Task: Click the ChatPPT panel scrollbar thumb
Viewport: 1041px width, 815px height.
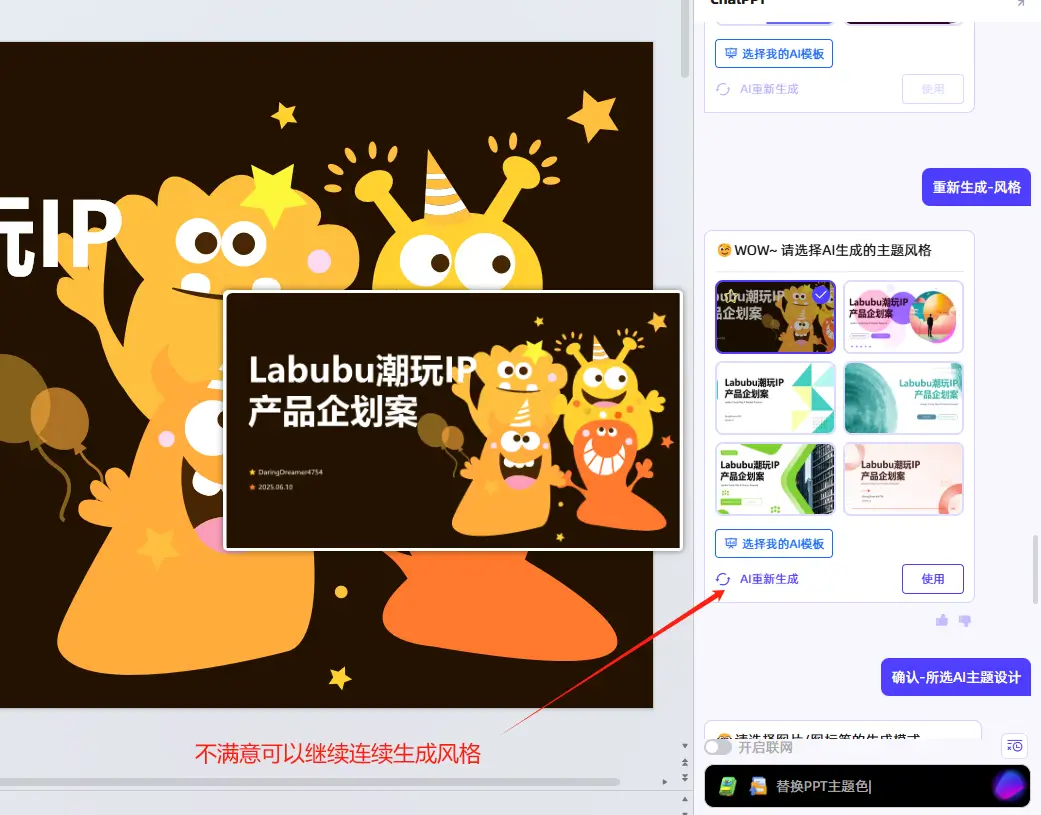Action: tap(1035, 569)
